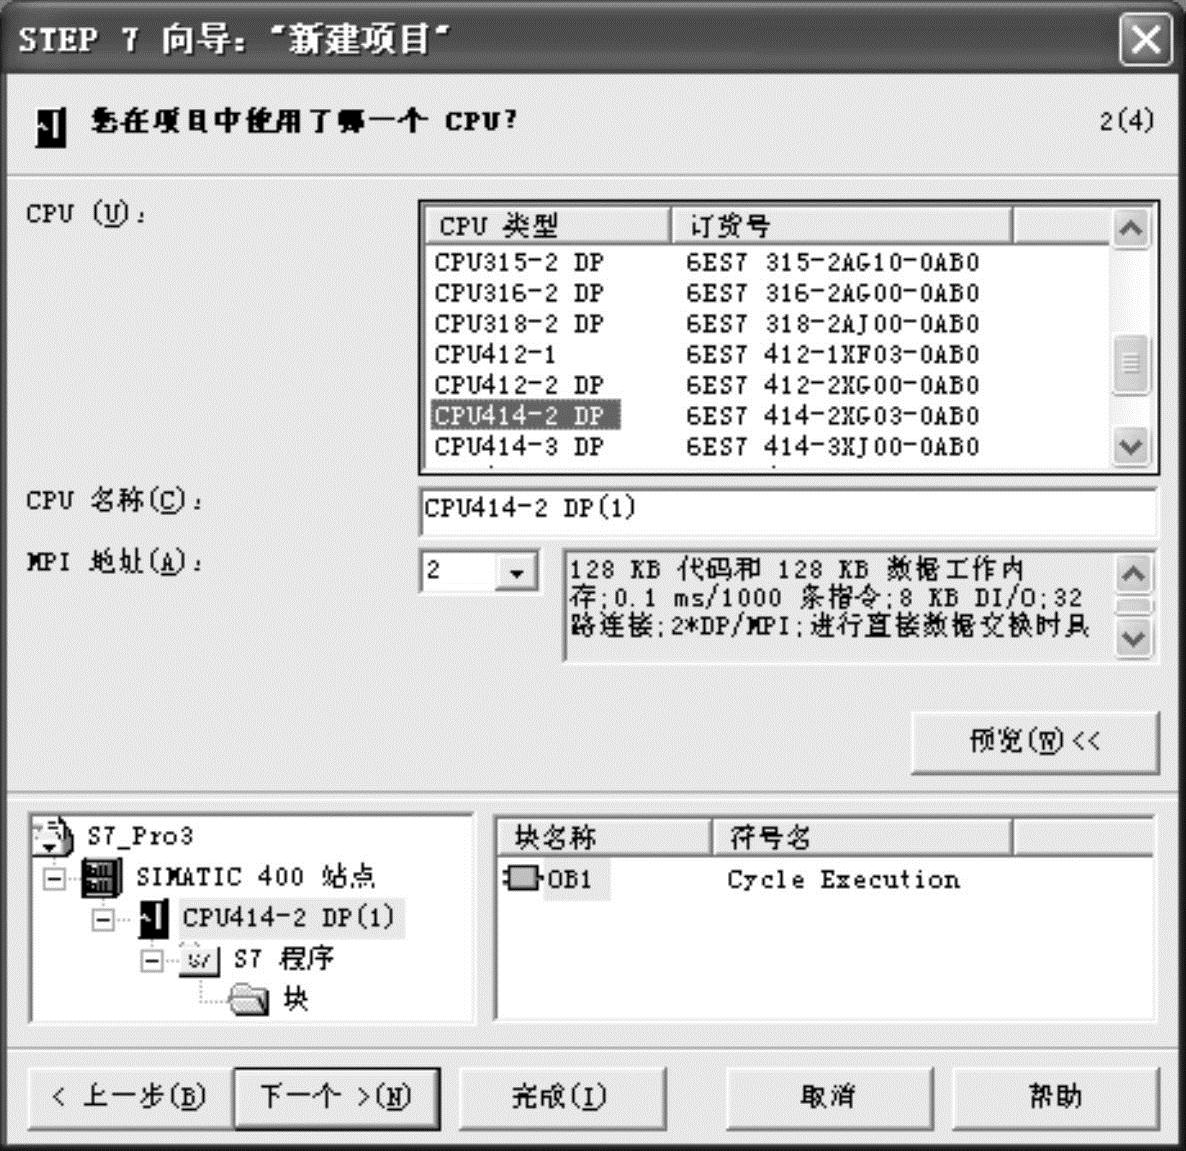This screenshot has width=1186, height=1151.
Task: Select S7_Pro3 project node
Action: [141, 836]
